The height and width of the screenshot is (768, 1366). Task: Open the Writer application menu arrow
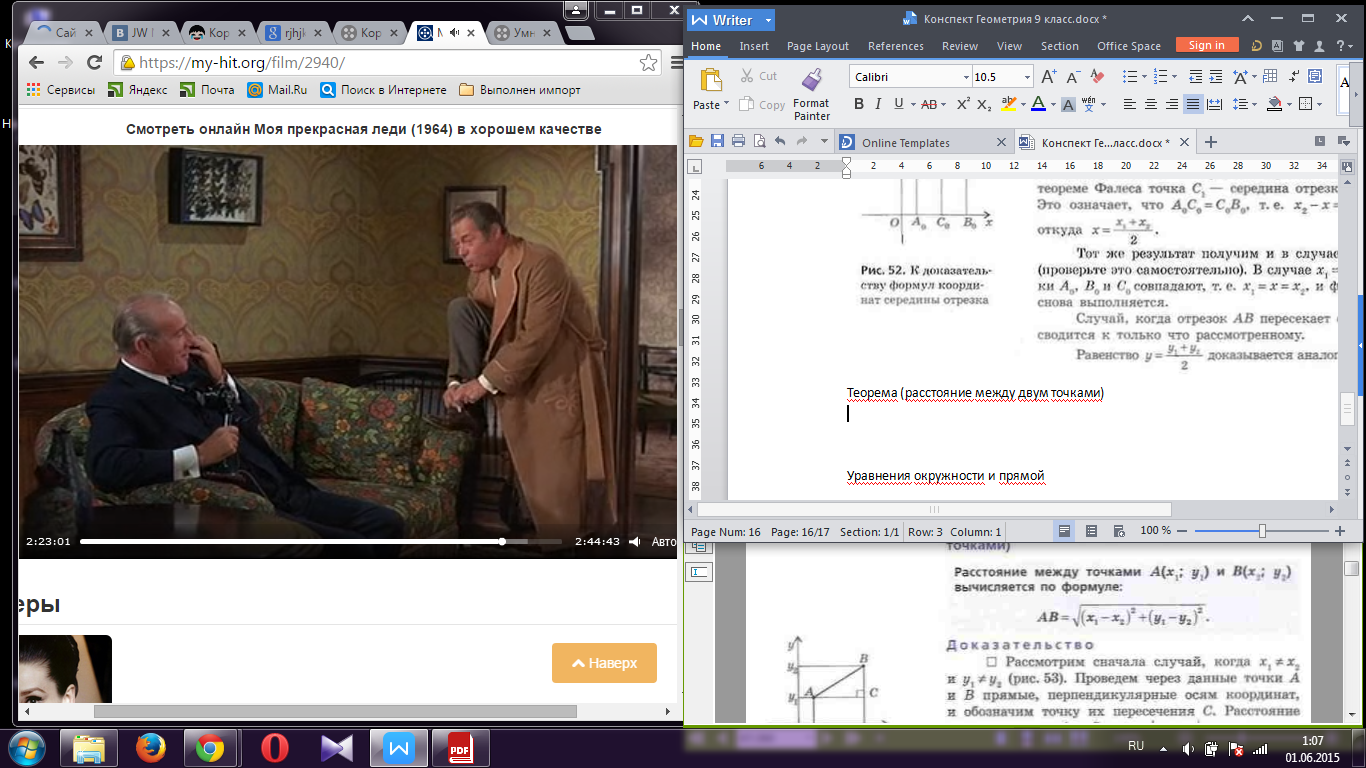pos(768,19)
